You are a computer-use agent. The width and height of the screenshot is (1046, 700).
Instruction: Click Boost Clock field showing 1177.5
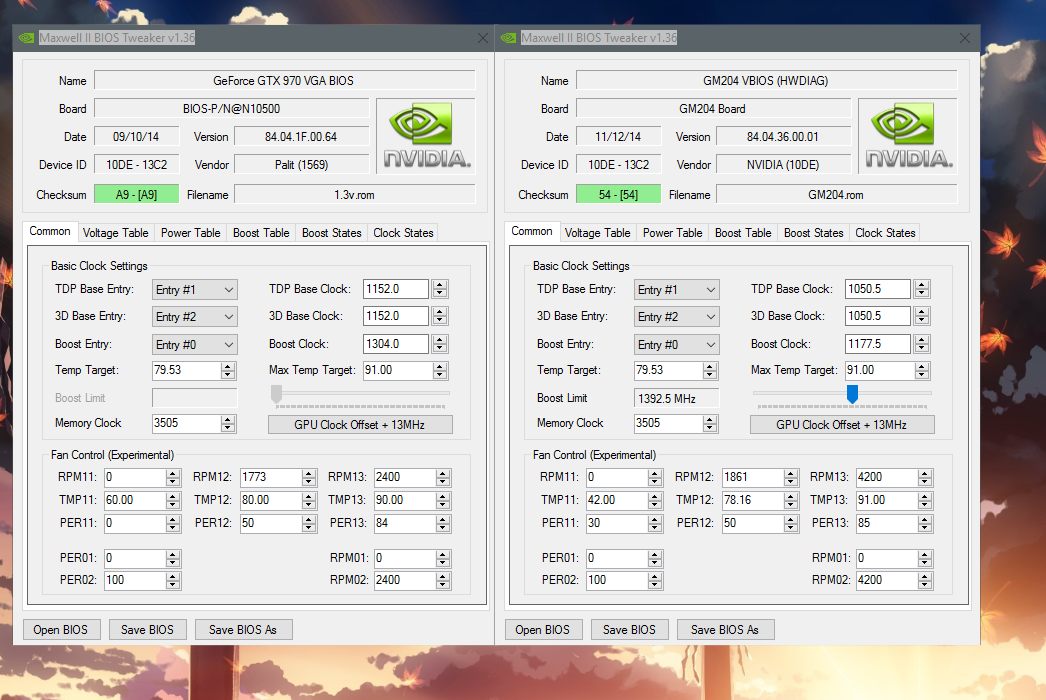coord(878,344)
